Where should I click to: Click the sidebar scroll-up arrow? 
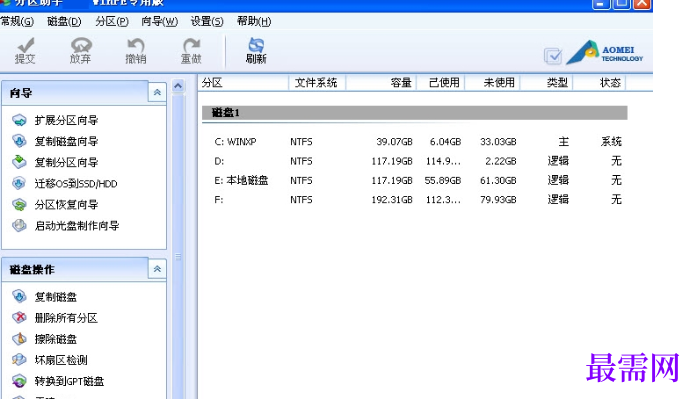pos(178,86)
